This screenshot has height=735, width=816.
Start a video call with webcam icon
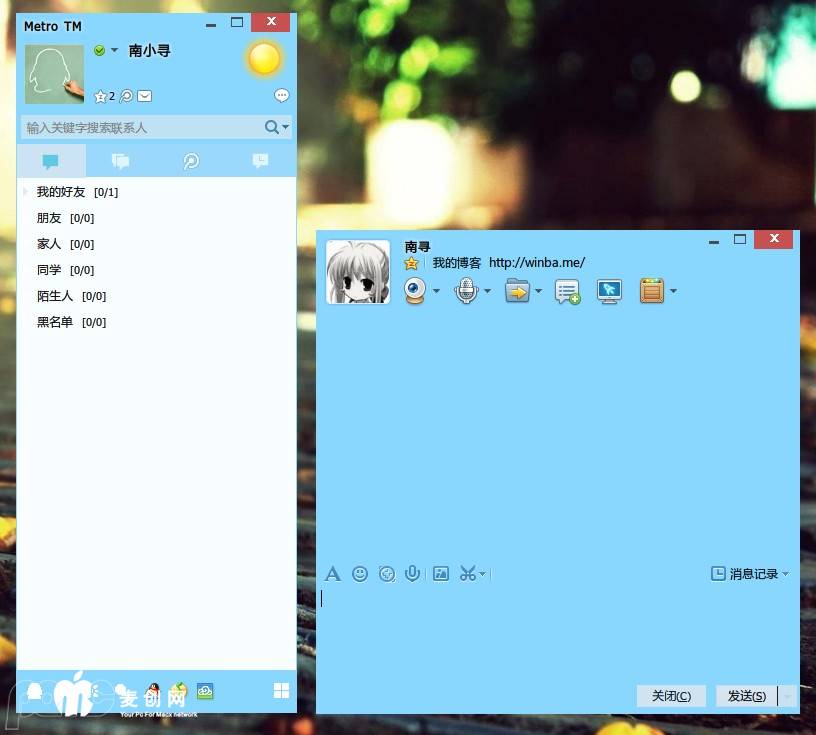[415, 291]
